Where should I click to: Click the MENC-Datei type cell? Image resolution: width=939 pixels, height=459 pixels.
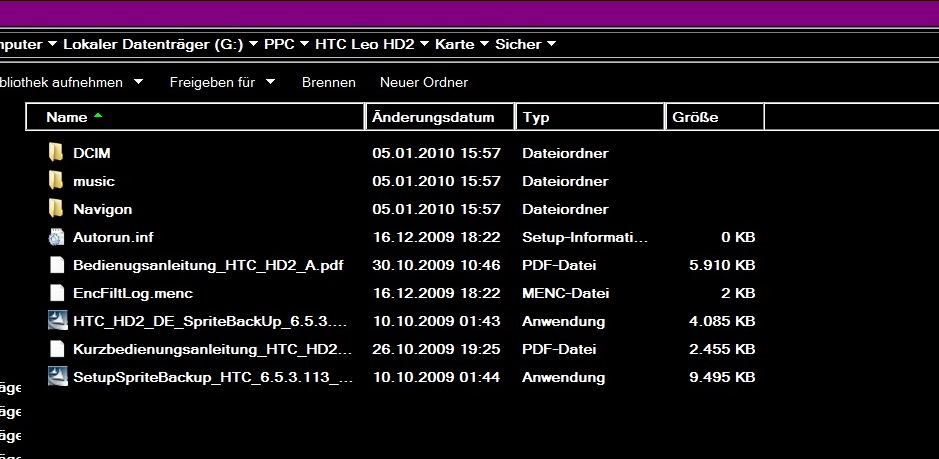[x=565, y=294]
